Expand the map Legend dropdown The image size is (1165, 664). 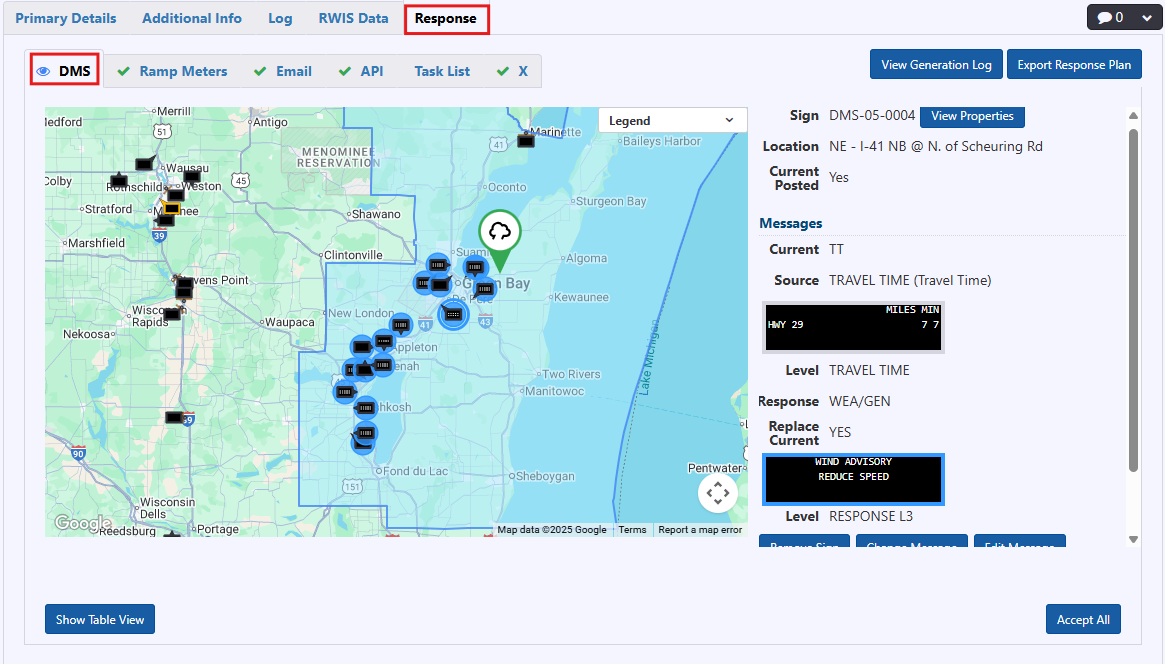tap(672, 121)
